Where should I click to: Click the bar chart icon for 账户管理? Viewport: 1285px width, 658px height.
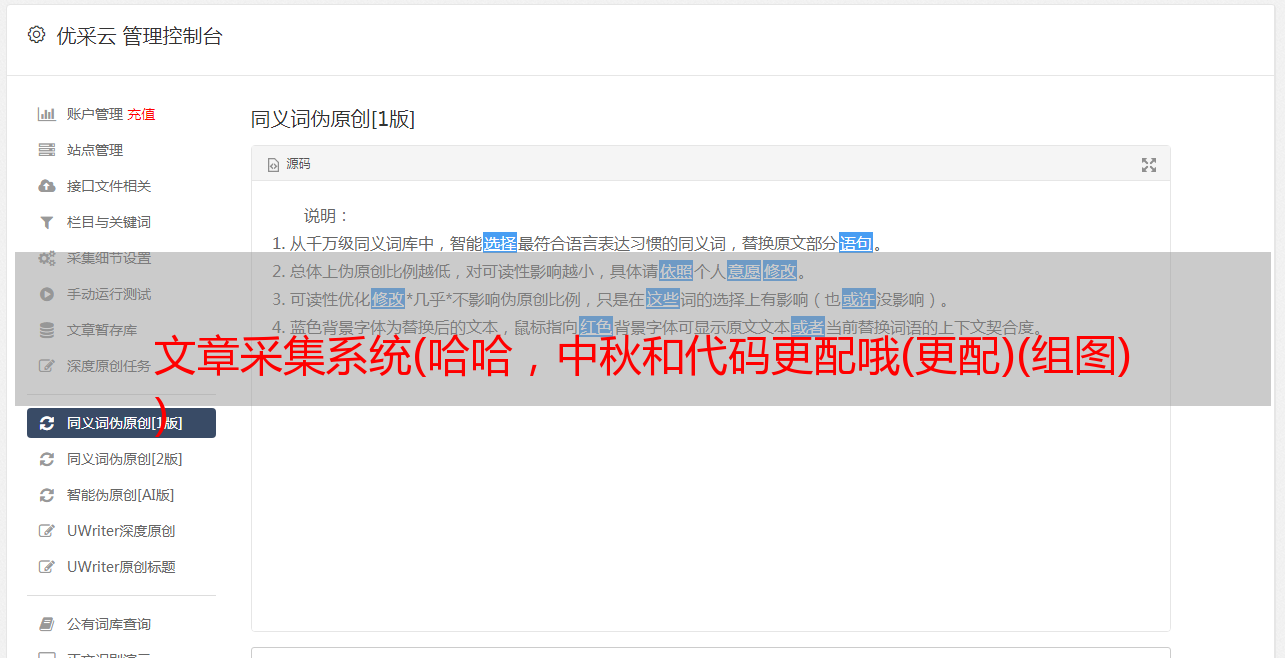[x=46, y=114]
